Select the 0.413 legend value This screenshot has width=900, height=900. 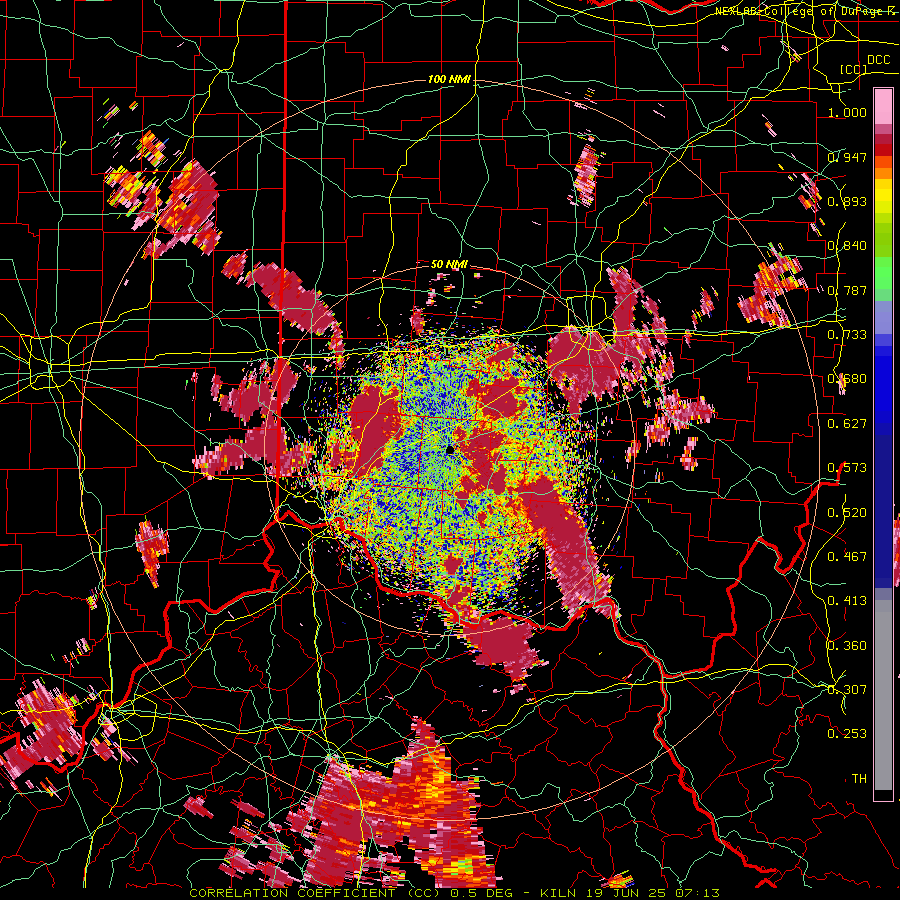click(847, 601)
